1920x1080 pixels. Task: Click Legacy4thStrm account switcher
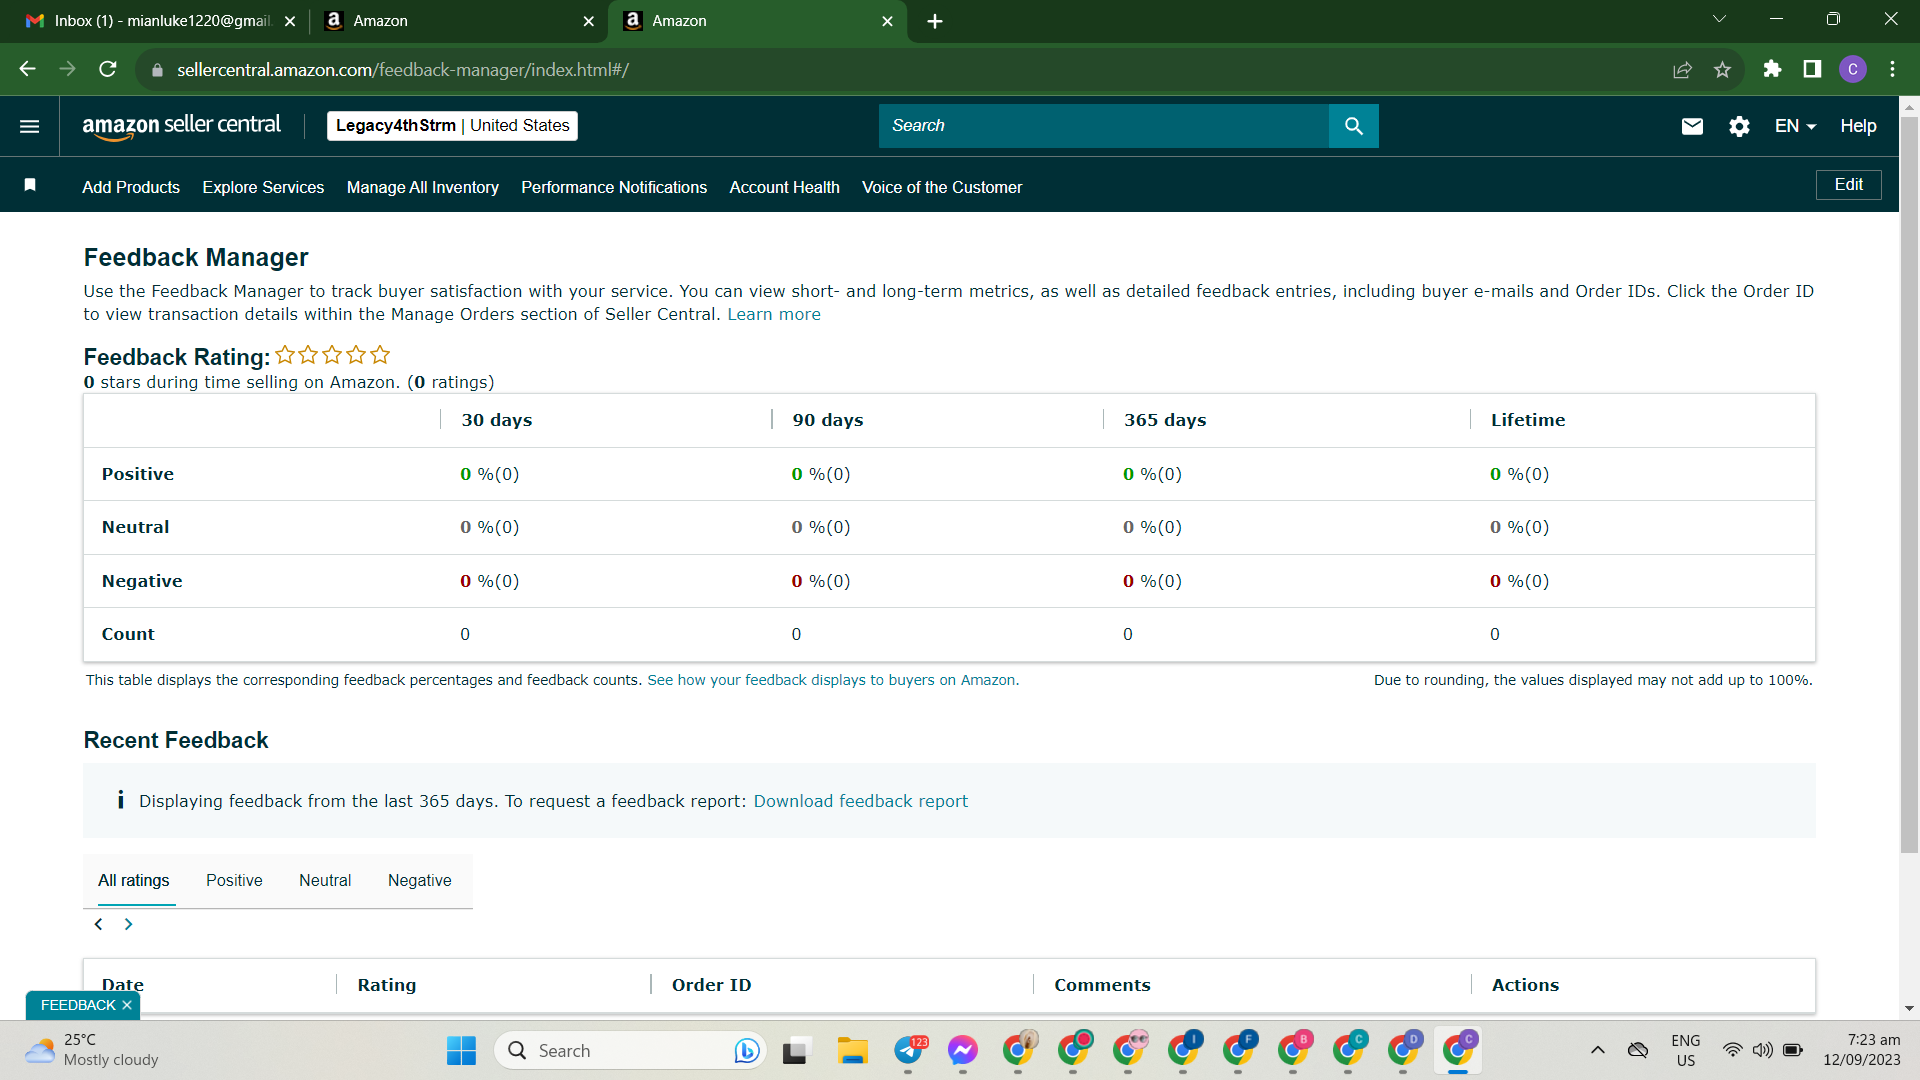pyautogui.click(x=452, y=126)
